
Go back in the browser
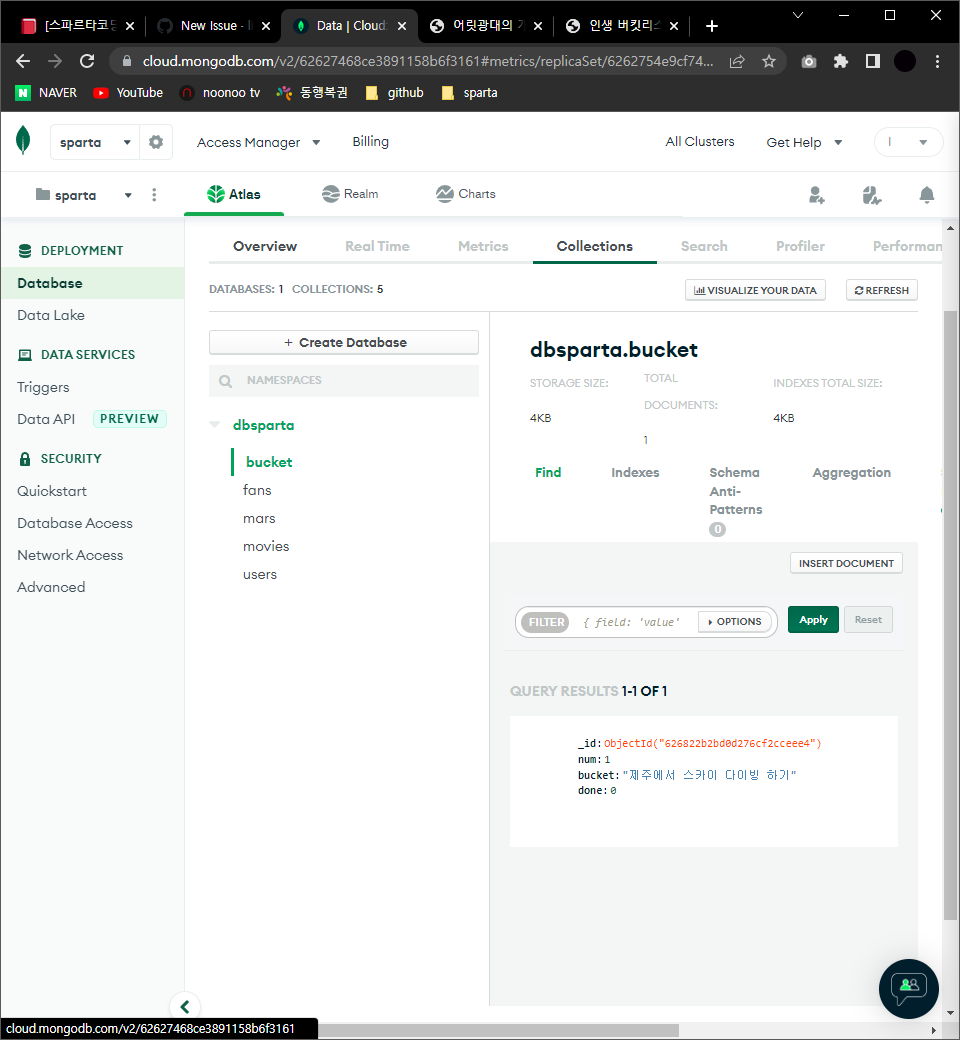click(23, 61)
